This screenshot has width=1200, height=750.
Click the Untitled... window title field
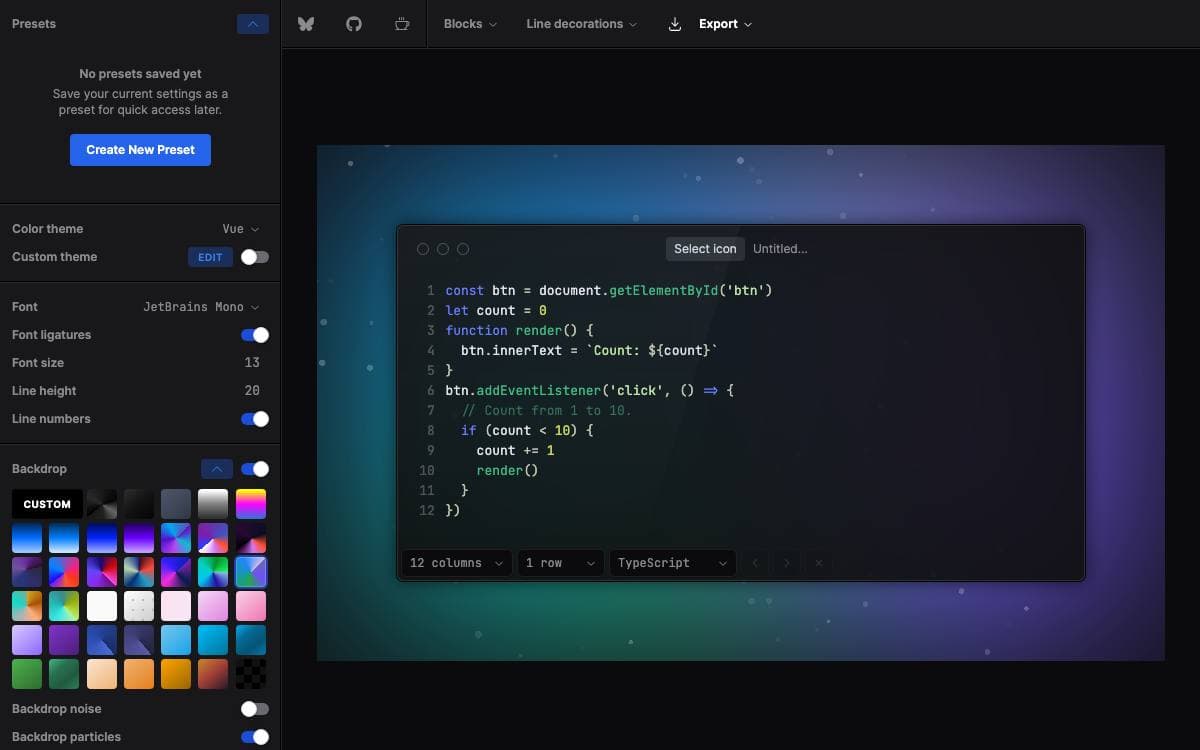tap(780, 249)
